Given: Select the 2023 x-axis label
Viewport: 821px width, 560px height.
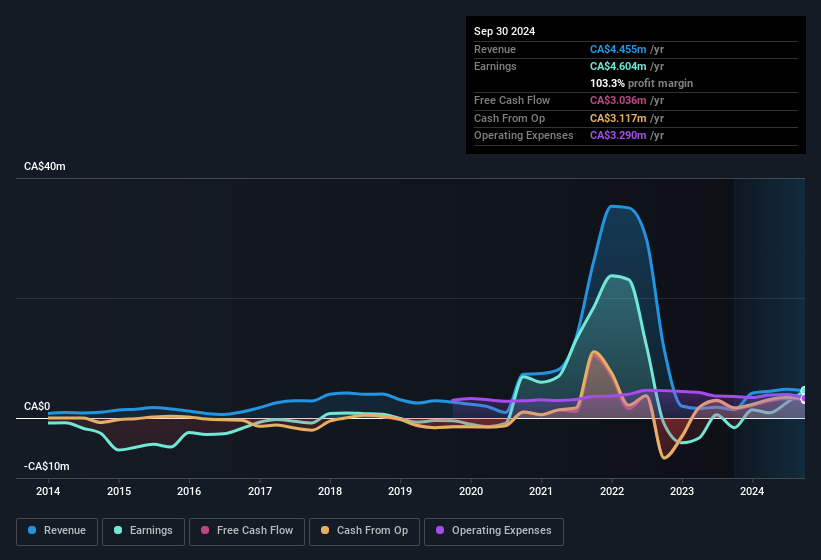Looking at the screenshot, I should [682, 491].
